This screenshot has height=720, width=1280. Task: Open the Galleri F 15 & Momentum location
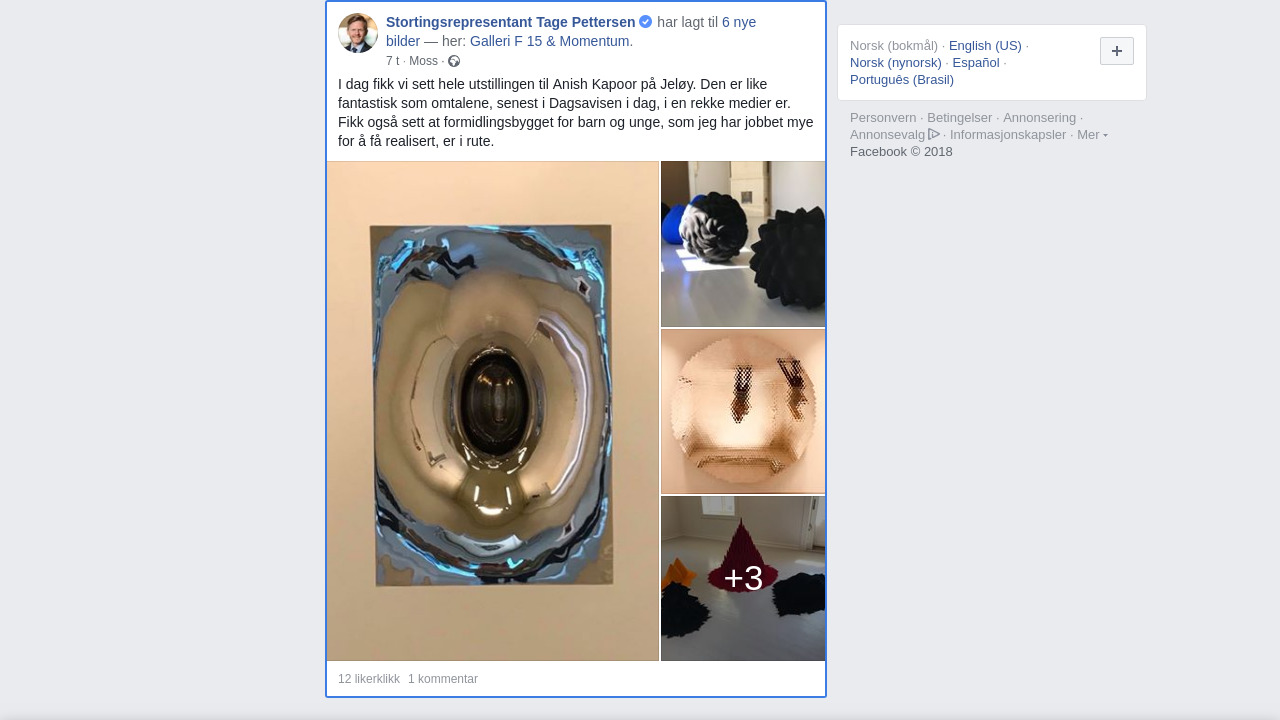[551, 41]
